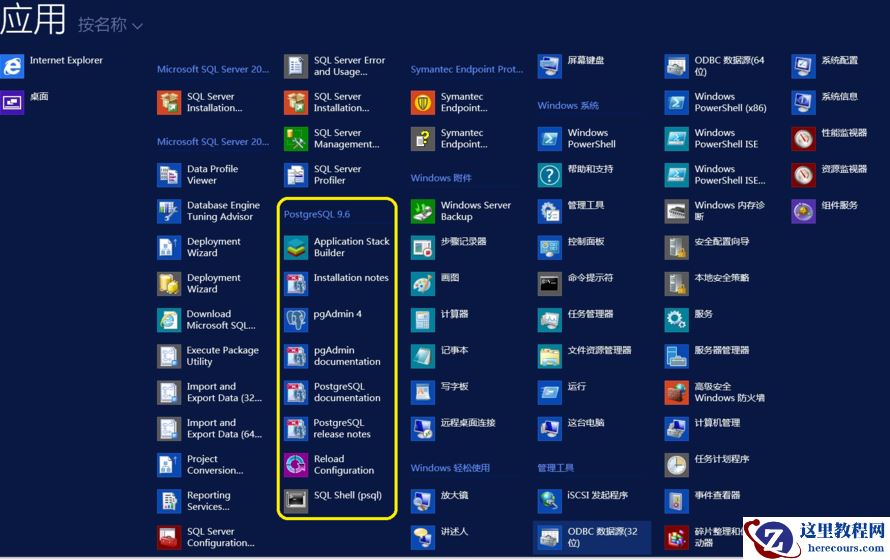
Task: Open the 按名称 sort dropdown
Action: click(110, 25)
